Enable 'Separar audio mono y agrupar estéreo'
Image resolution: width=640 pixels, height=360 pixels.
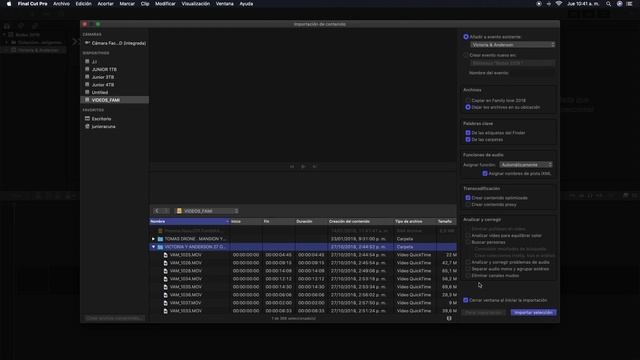[x=468, y=269]
